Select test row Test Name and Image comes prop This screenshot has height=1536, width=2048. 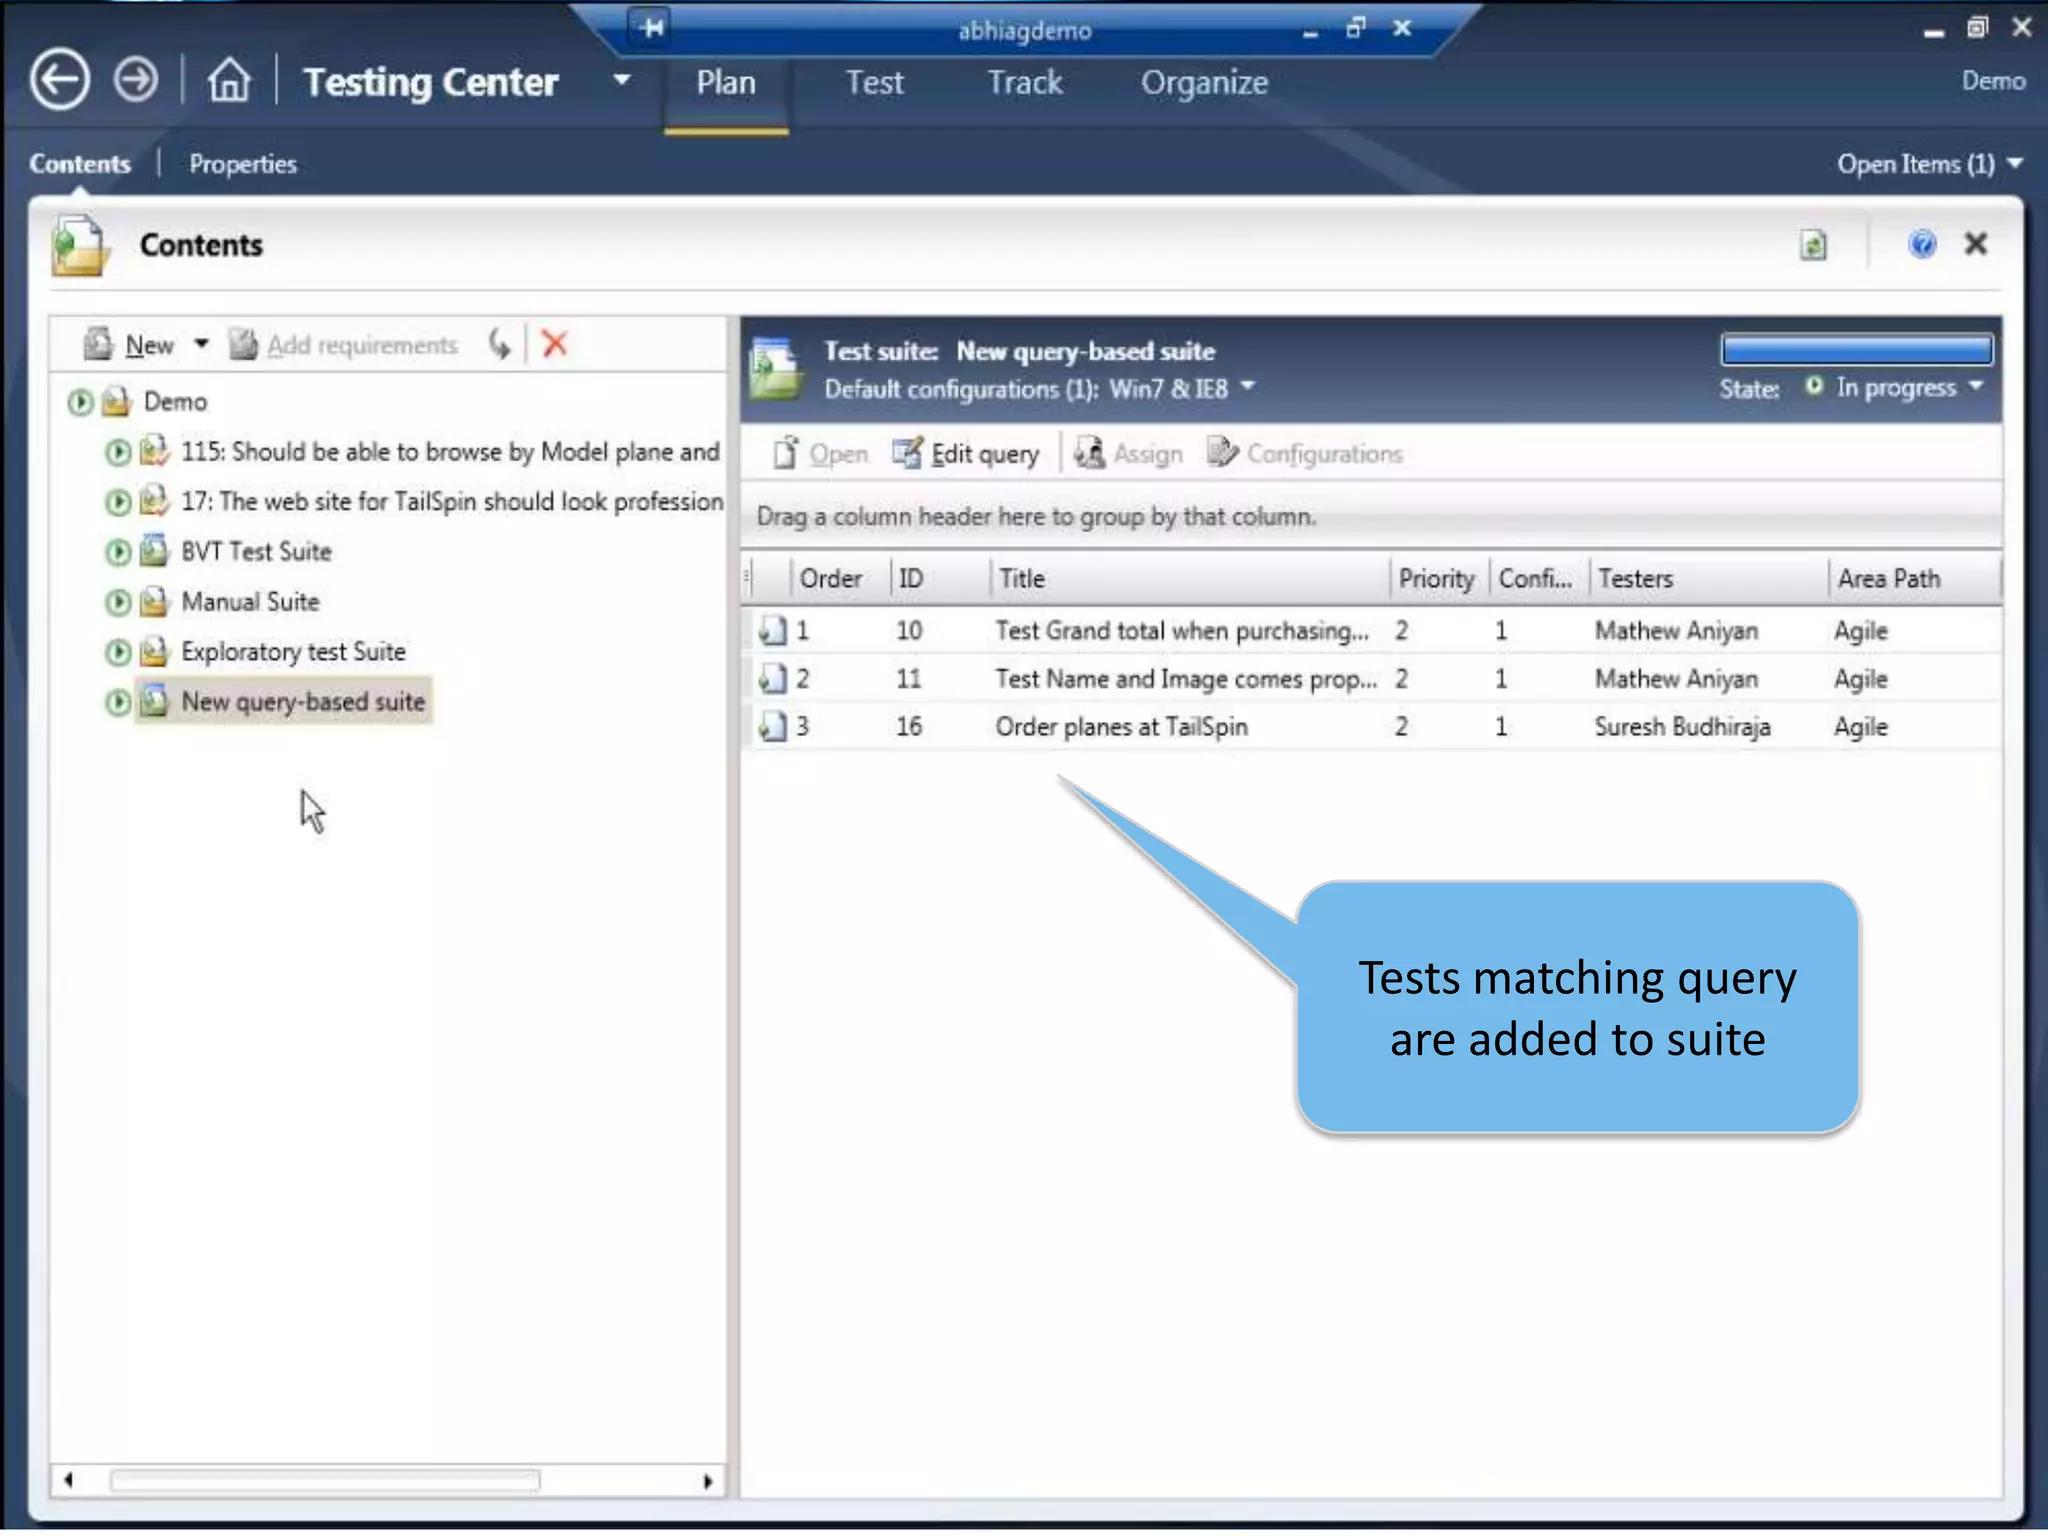click(1372, 679)
